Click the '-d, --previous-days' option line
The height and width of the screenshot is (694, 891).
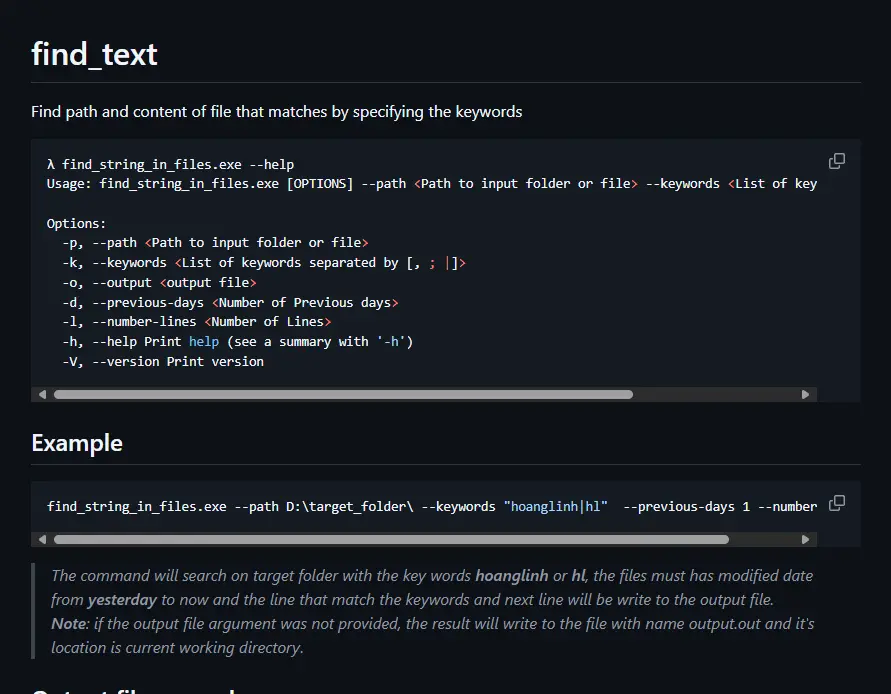[x=230, y=302]
